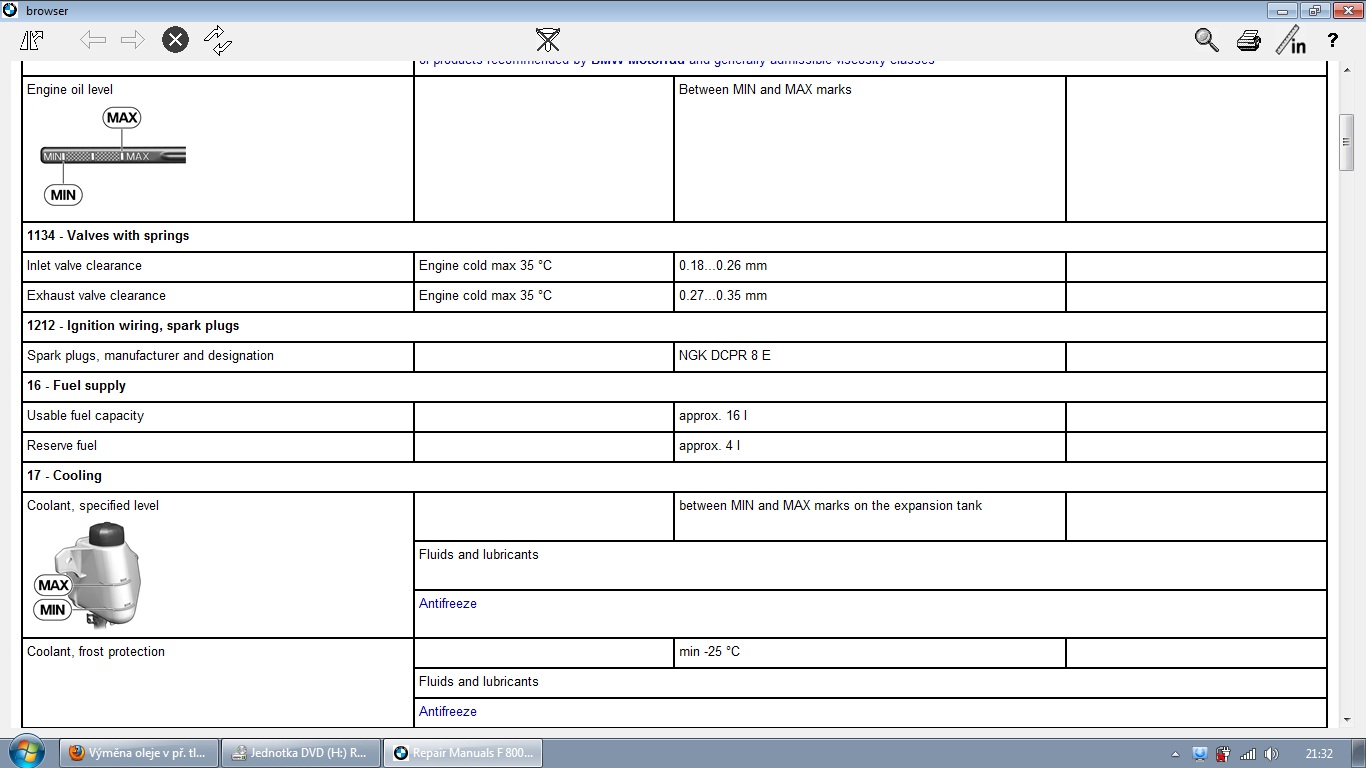Switch to Jednotka DVD (H:) taskbar window
The height and width of the screenshot is (768, 1366).
coord(300,753)
